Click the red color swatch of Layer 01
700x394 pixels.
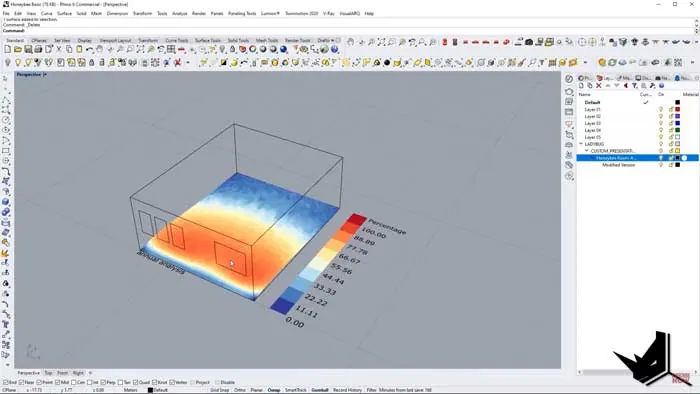[677, 109]
